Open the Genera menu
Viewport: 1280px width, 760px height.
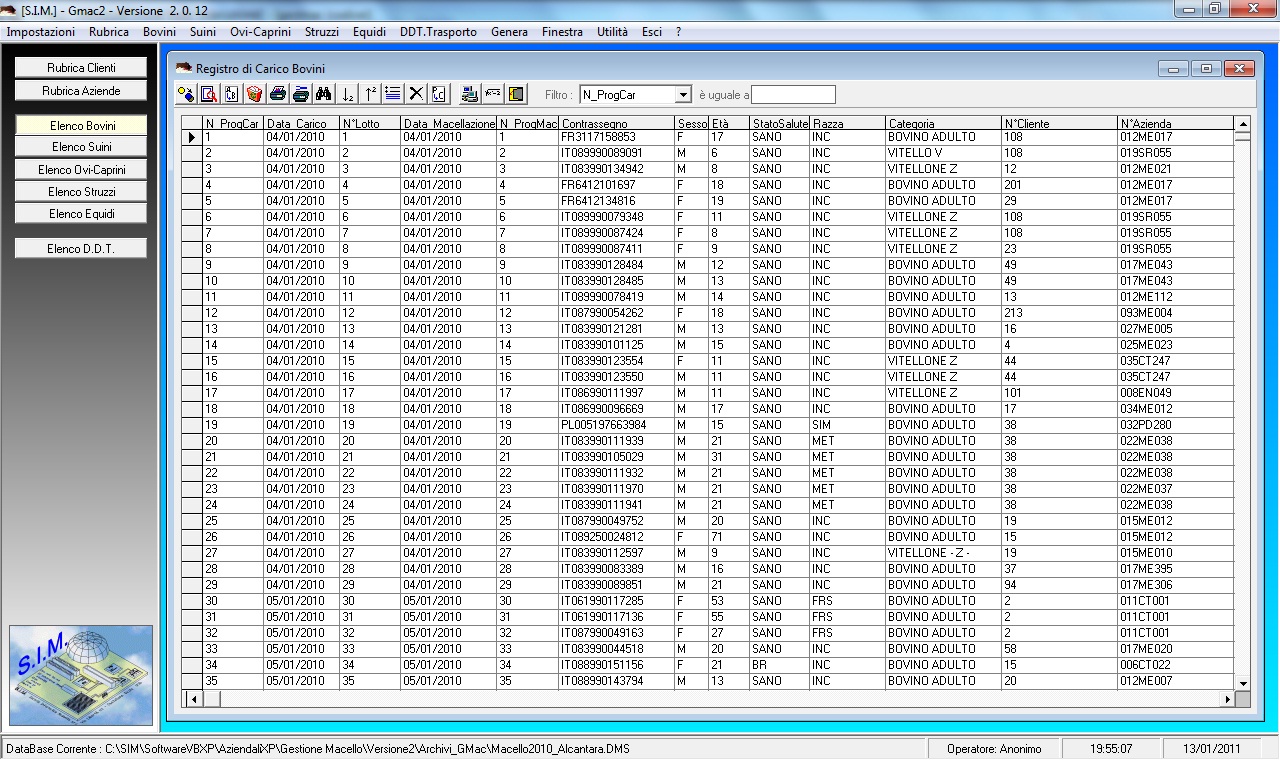pyautogui.click(x=509, y=32)
